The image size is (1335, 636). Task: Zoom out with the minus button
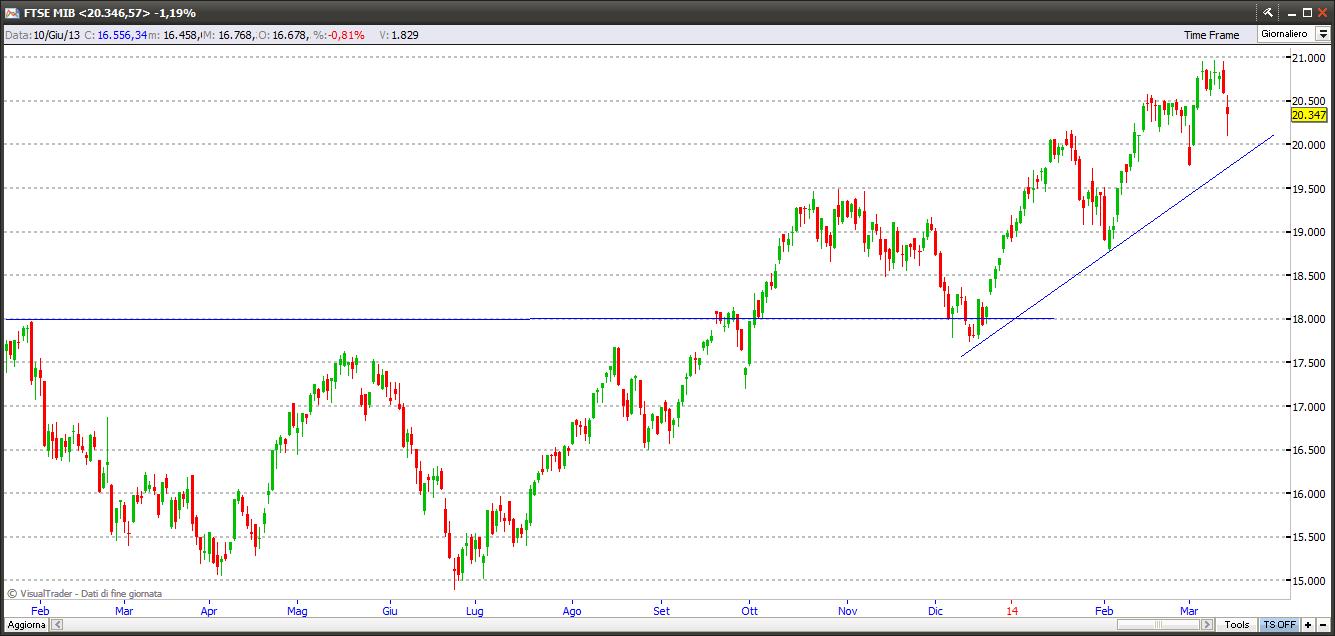pyautogui.click(x=1322, y=625)
